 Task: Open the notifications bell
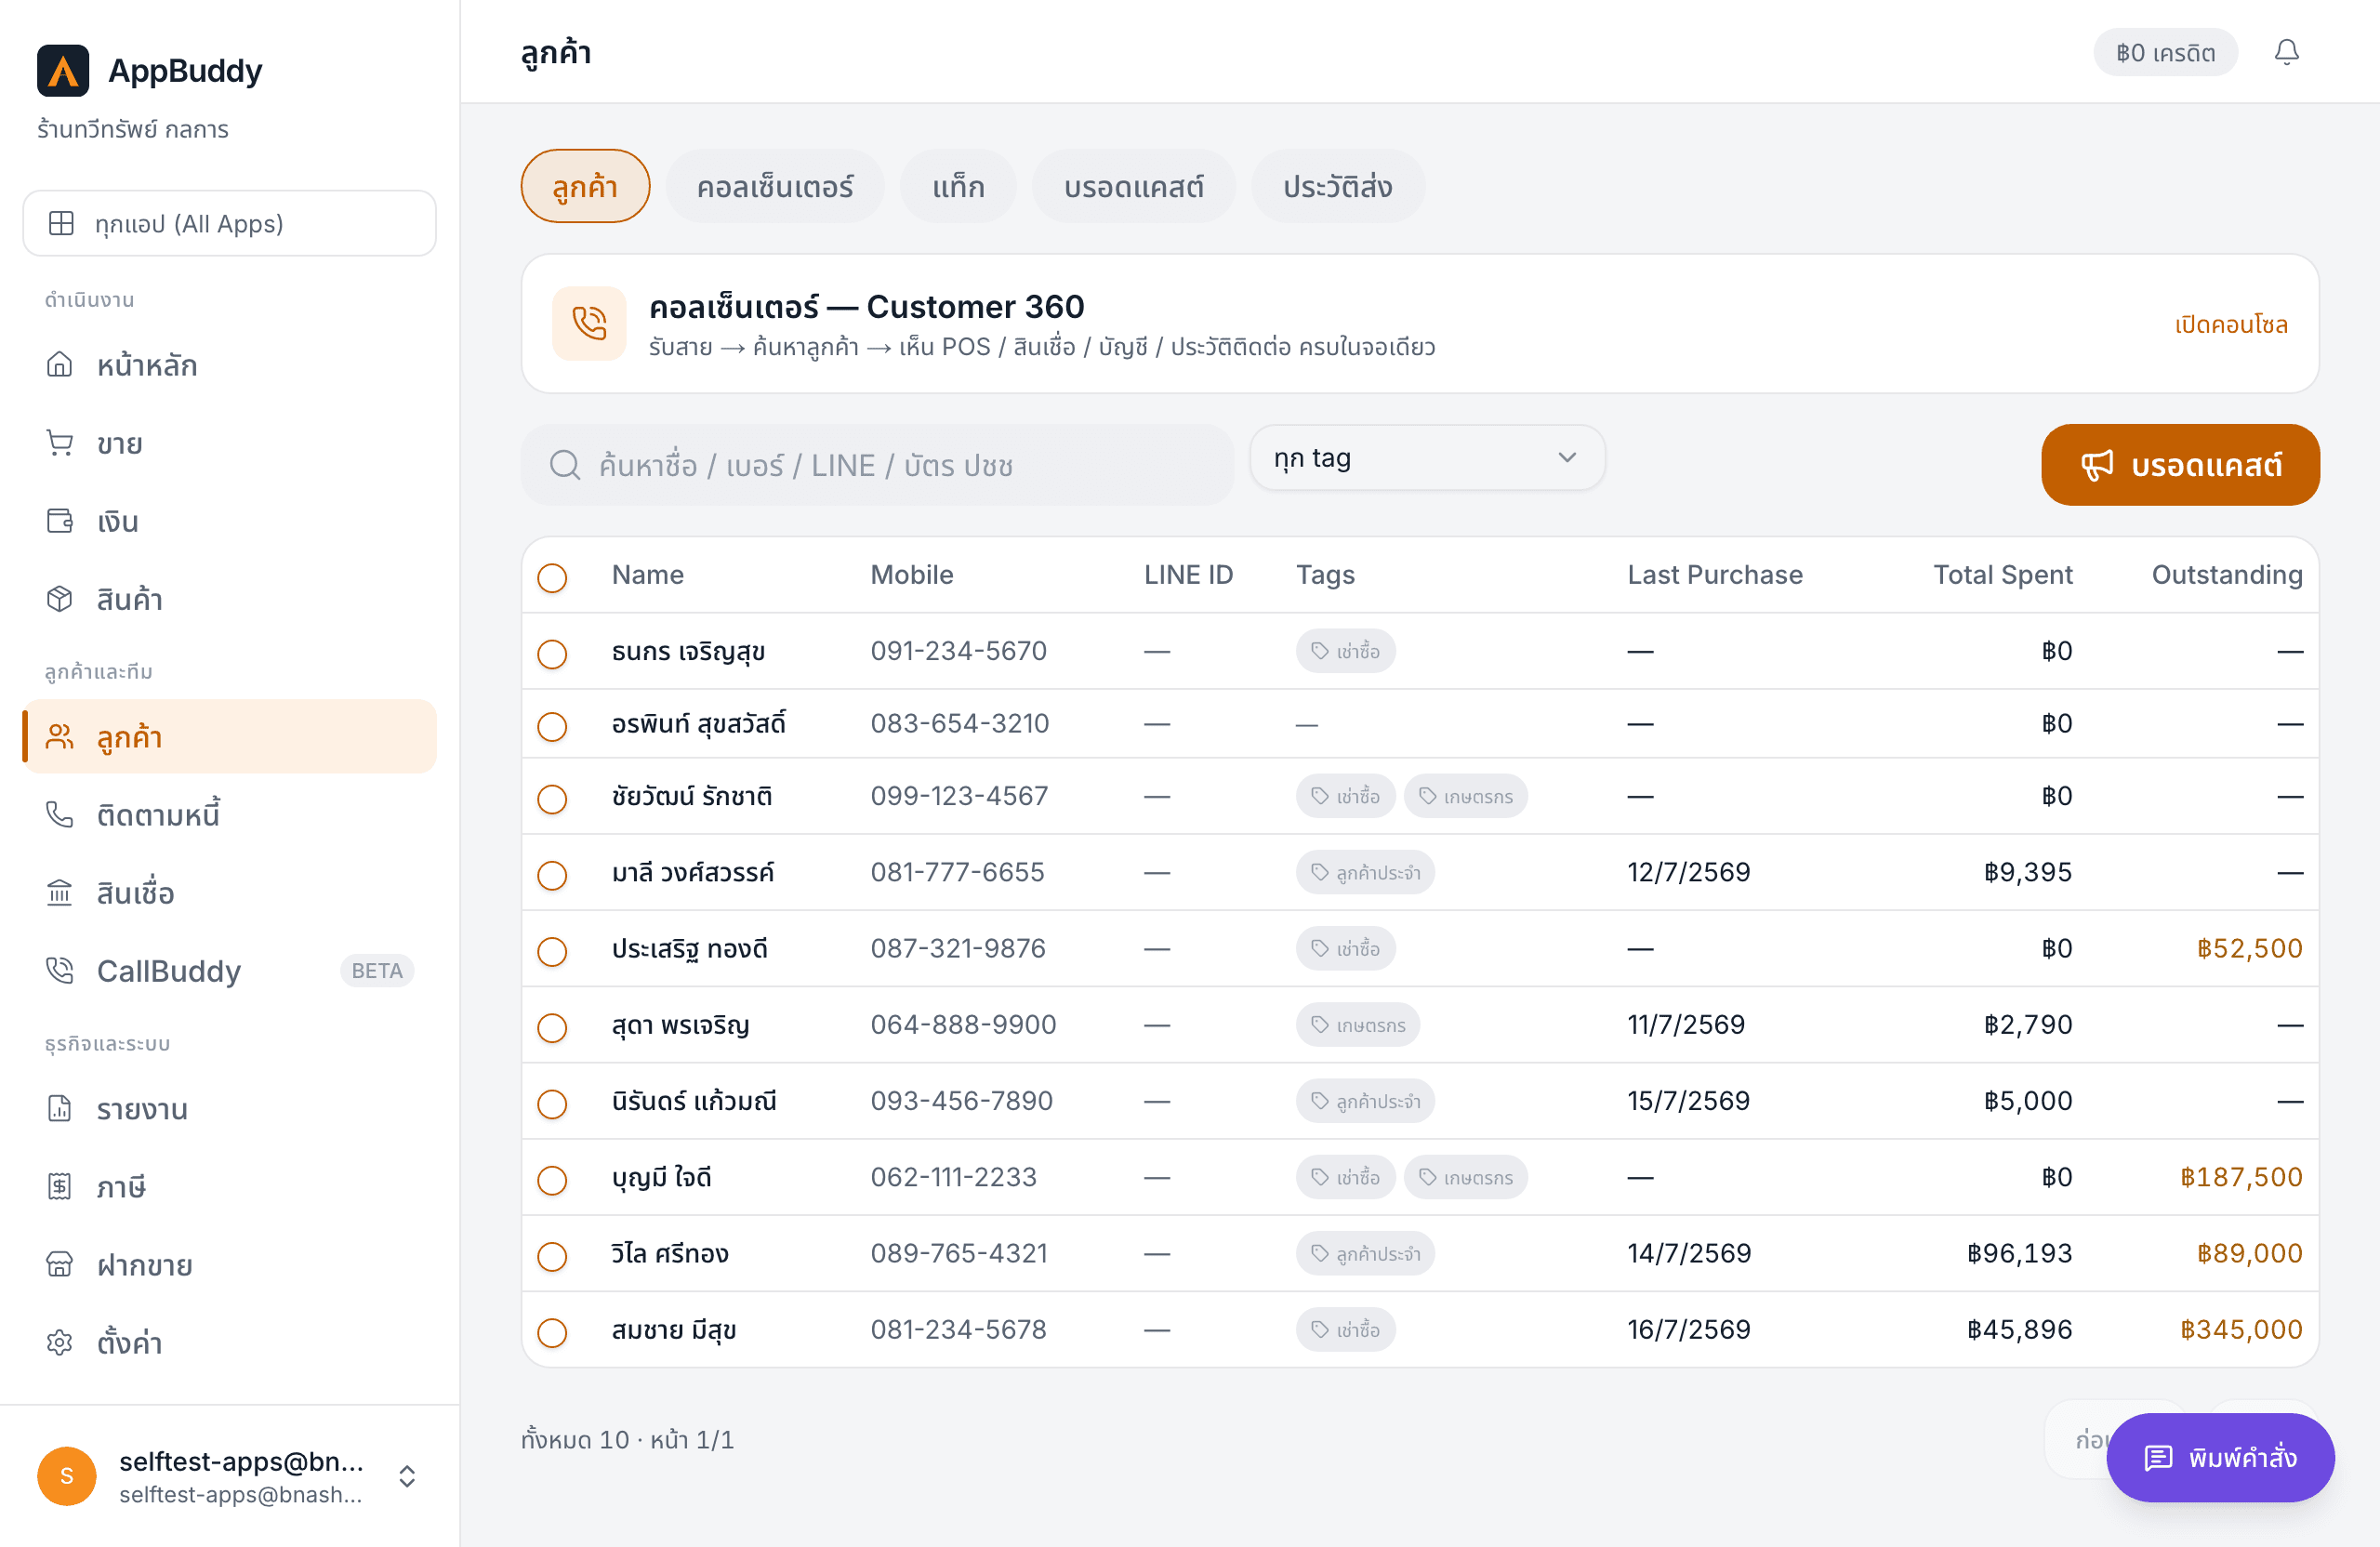pos(2286,52)
